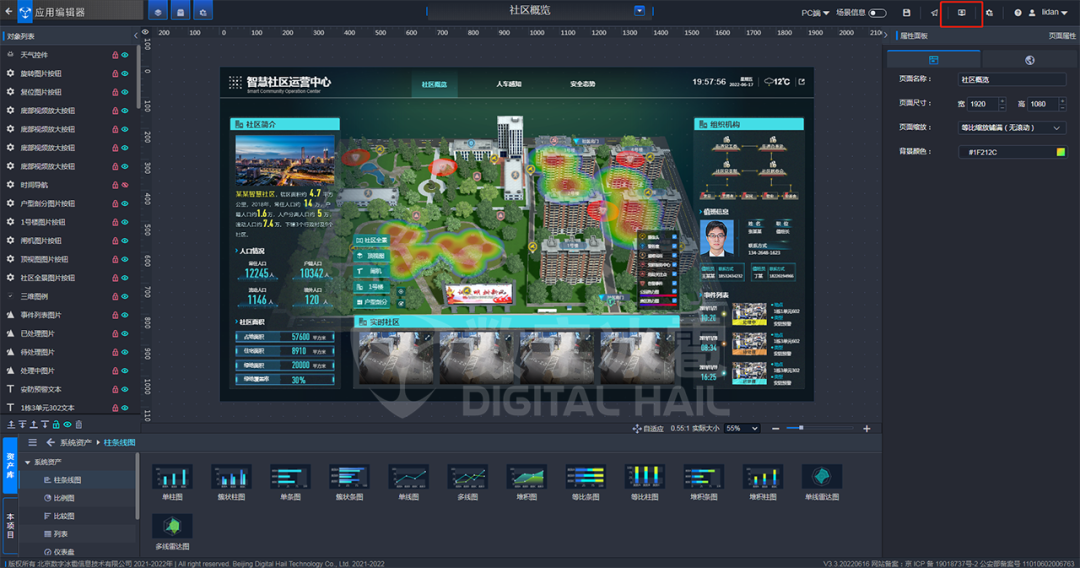Open the 页面缩放 dropdown
Image resolution: width=1080 pixels, height=568 pixels.
(1012, 127)
